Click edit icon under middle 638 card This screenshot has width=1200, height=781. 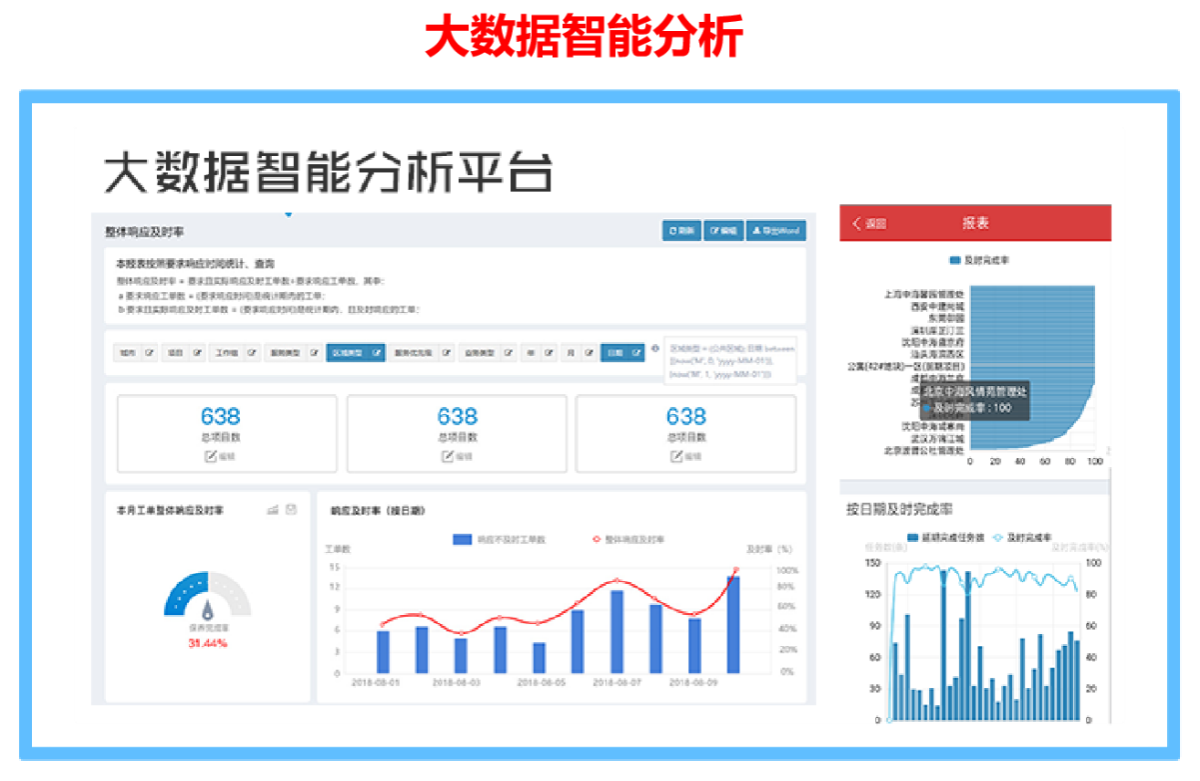(x=448, y=456)
